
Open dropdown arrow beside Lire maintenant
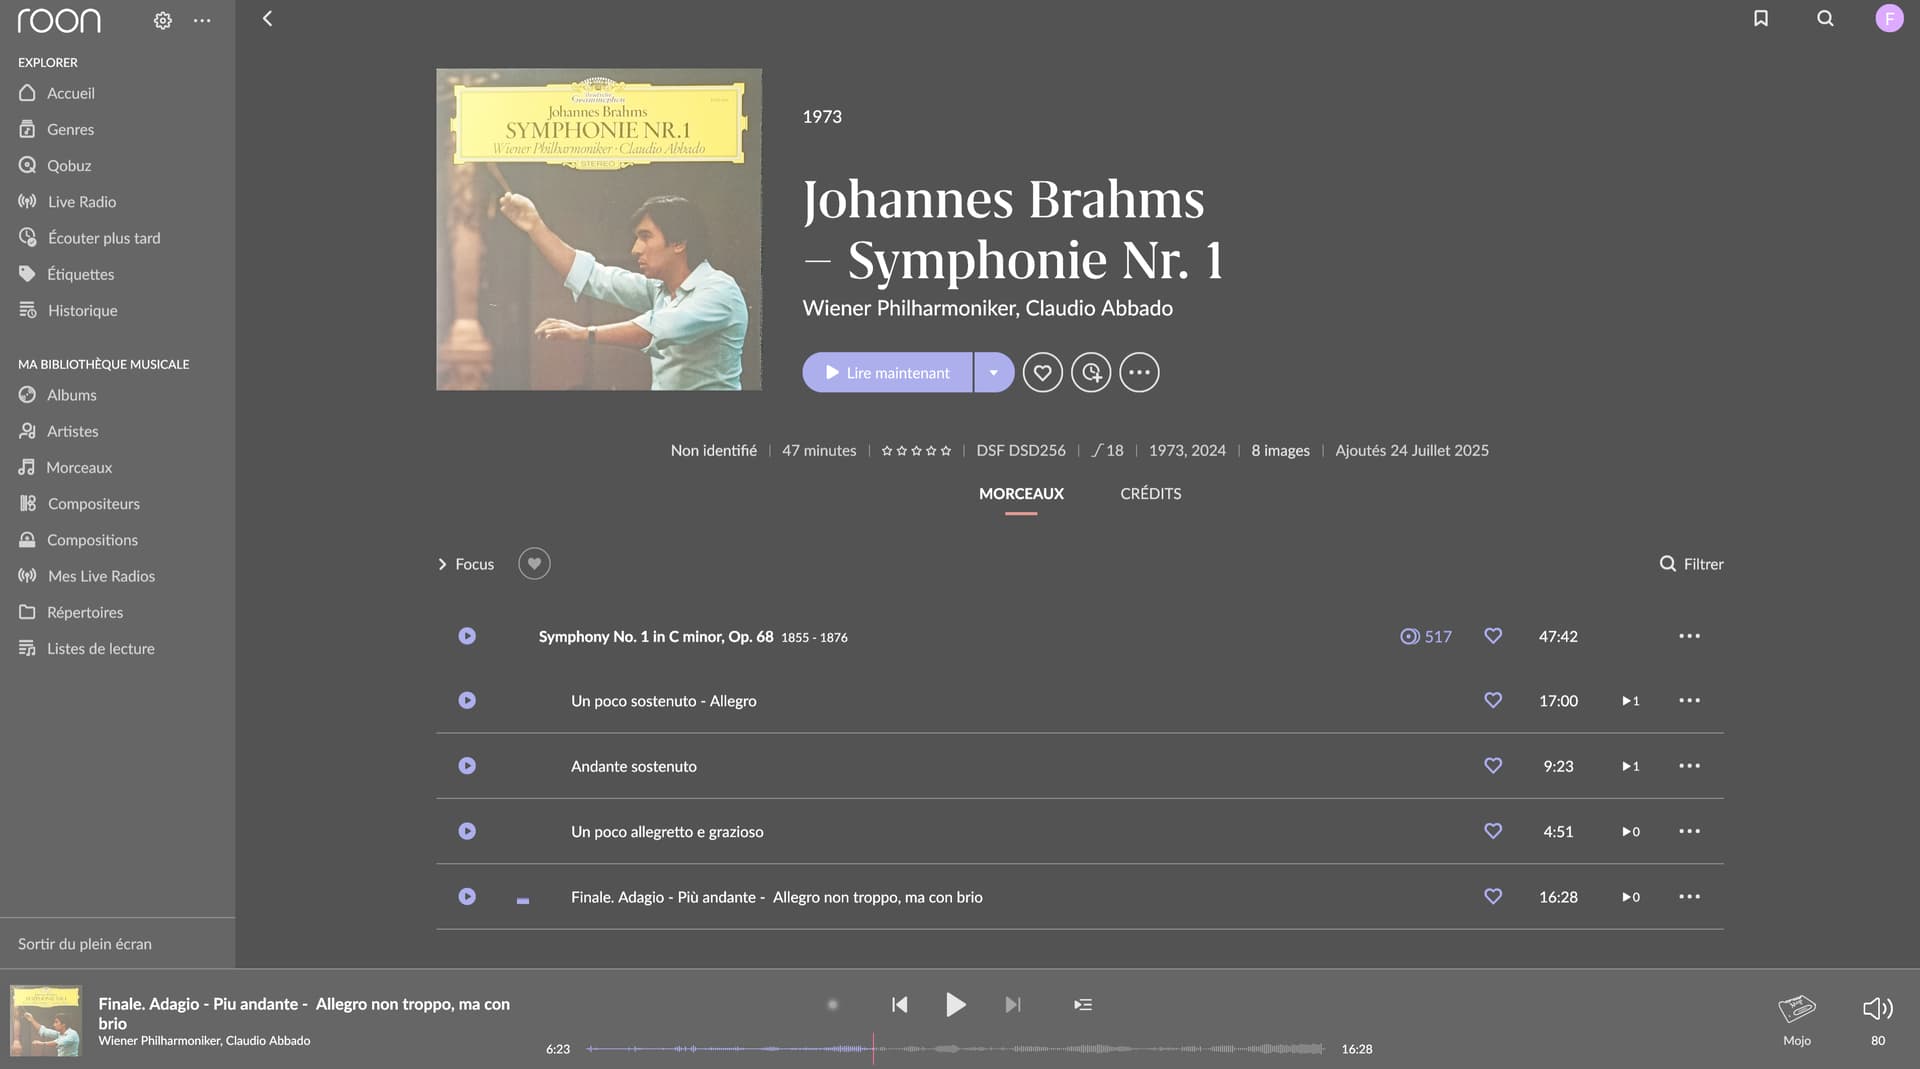(993, 373)
